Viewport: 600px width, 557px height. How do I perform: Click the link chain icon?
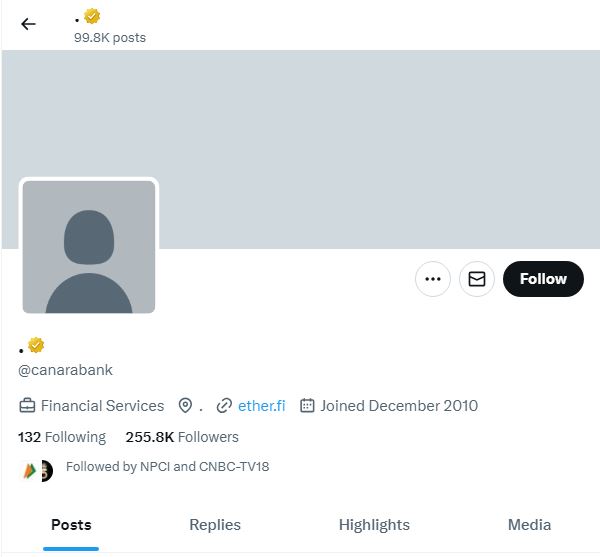click(x=224, y=406)
